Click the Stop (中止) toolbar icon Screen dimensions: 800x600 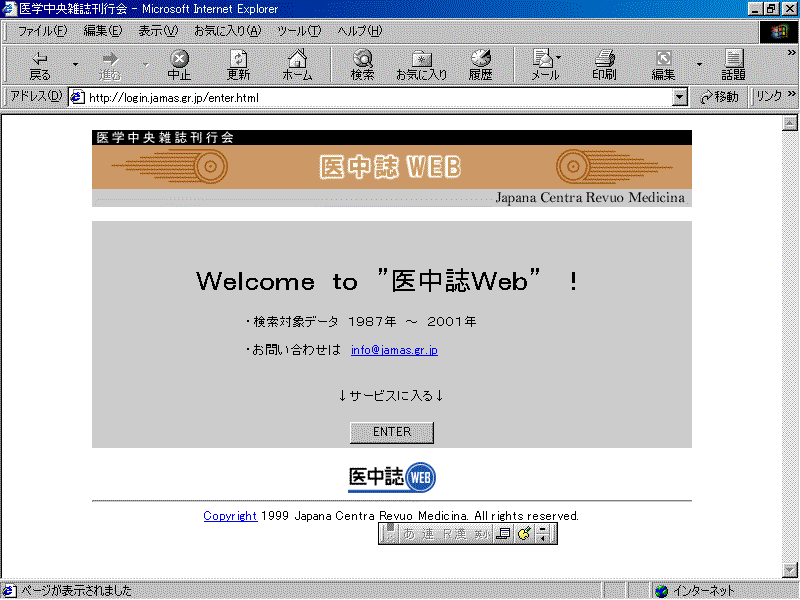click(179, 65)
